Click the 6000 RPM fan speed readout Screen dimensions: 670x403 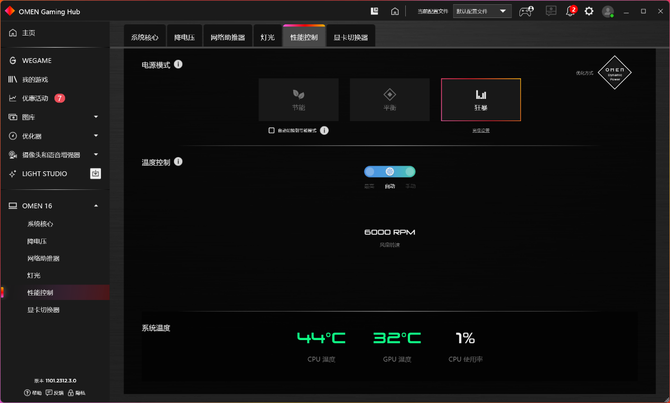tap(390, 232)
